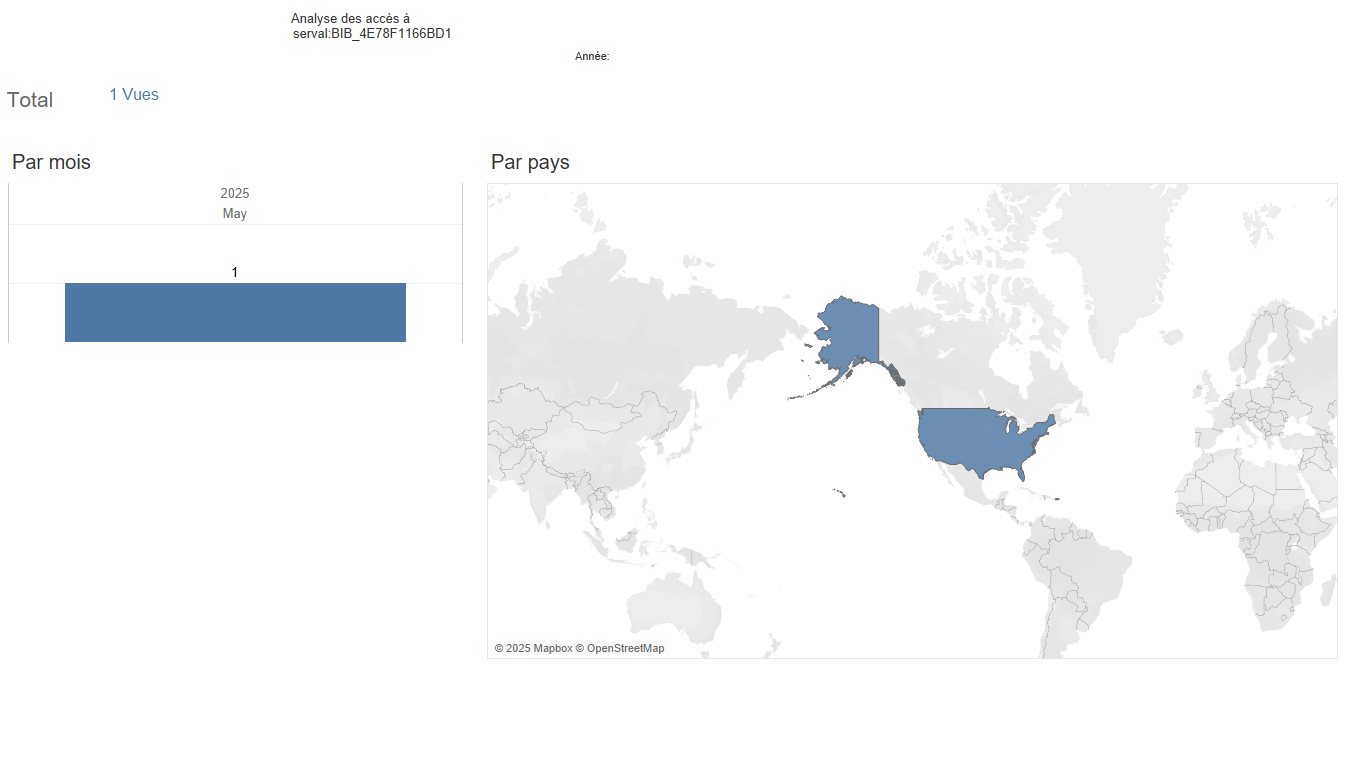Click the value label '1' above the bar
1366x768 pixels.
coord(235,272)
